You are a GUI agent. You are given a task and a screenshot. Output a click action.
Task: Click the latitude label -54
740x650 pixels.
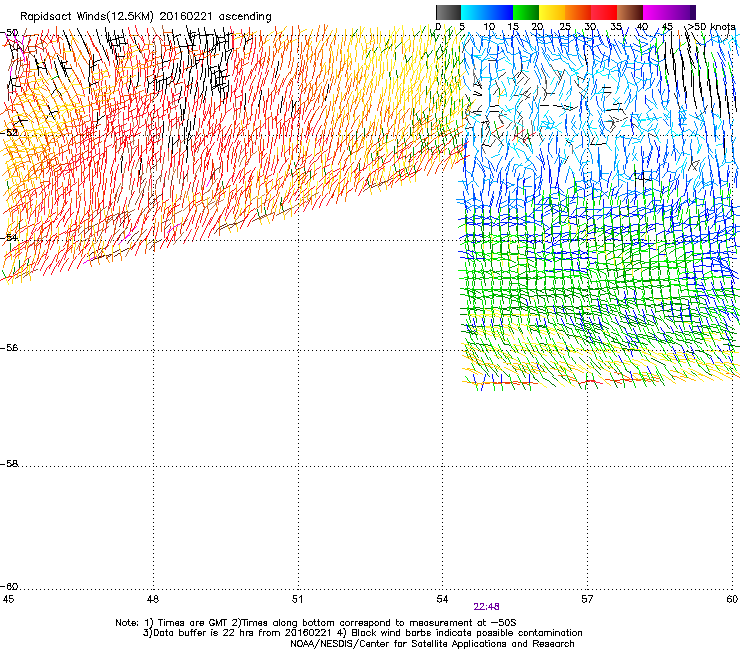coord(9,237)
